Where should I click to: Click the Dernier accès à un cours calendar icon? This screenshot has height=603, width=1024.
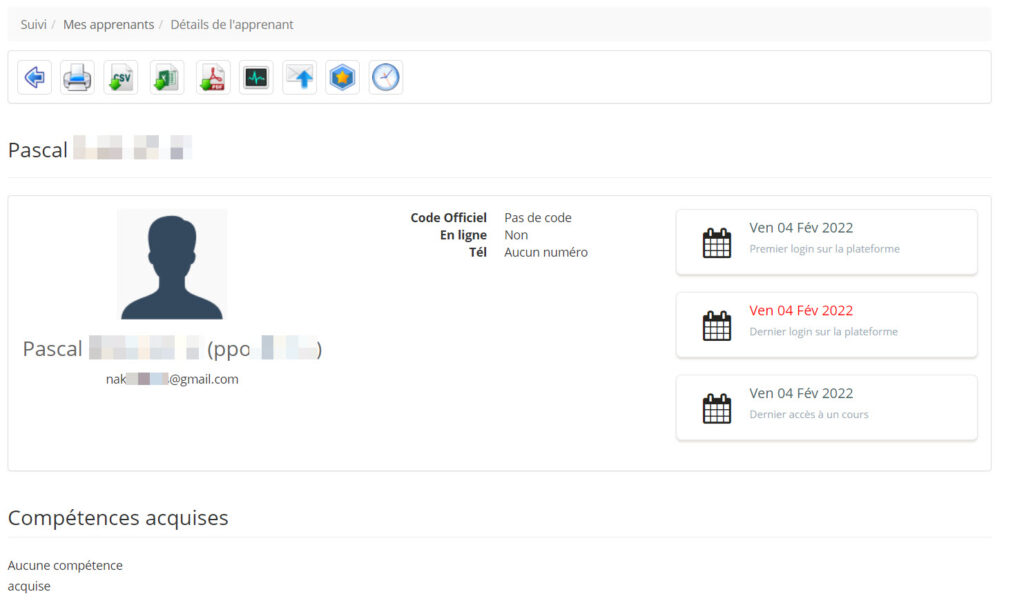(x=716, y=408)
